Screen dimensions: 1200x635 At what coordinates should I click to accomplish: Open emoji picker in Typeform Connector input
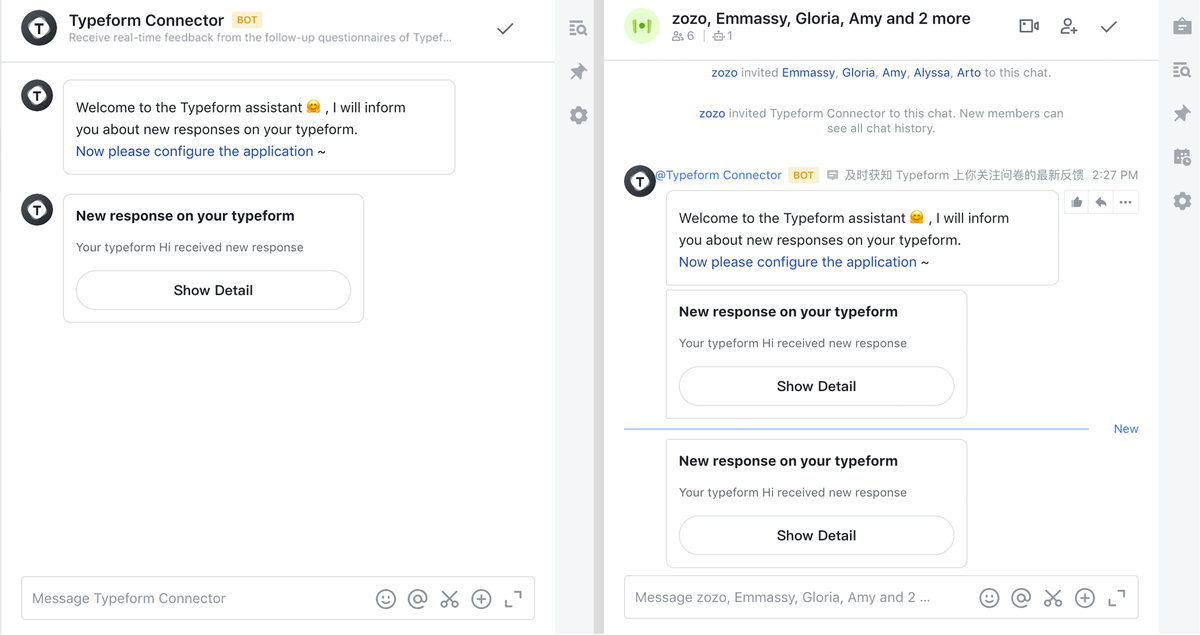tap(386, 599)
